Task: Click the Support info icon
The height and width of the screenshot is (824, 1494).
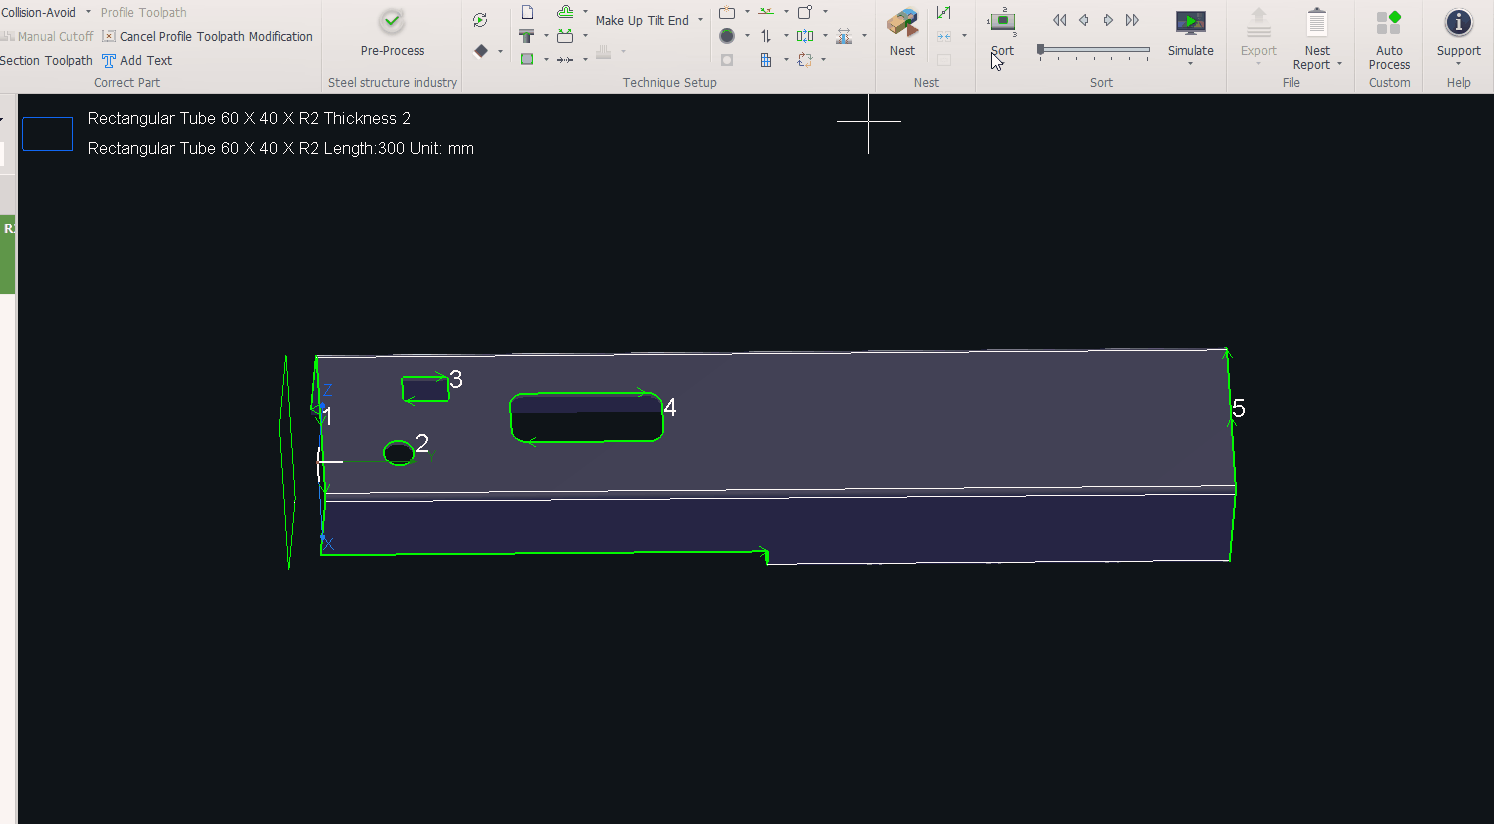Action: pos(1458,22)
